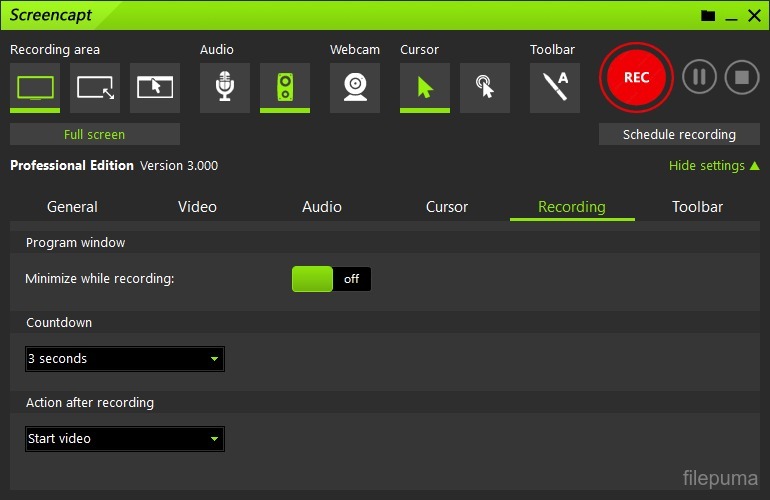Image resolution: width=770 pixels, height=500 pixels.
Task: Open Action after recording dropdown
Action: [125, 439]
